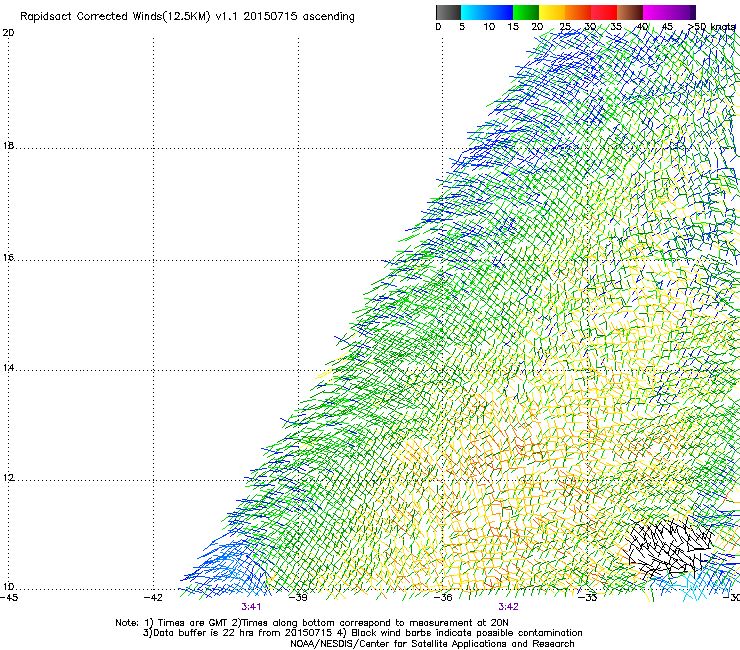Click the latitude label '18' on the left axis
This screenshot has height=650, width=740.
(x=8, y=146)
